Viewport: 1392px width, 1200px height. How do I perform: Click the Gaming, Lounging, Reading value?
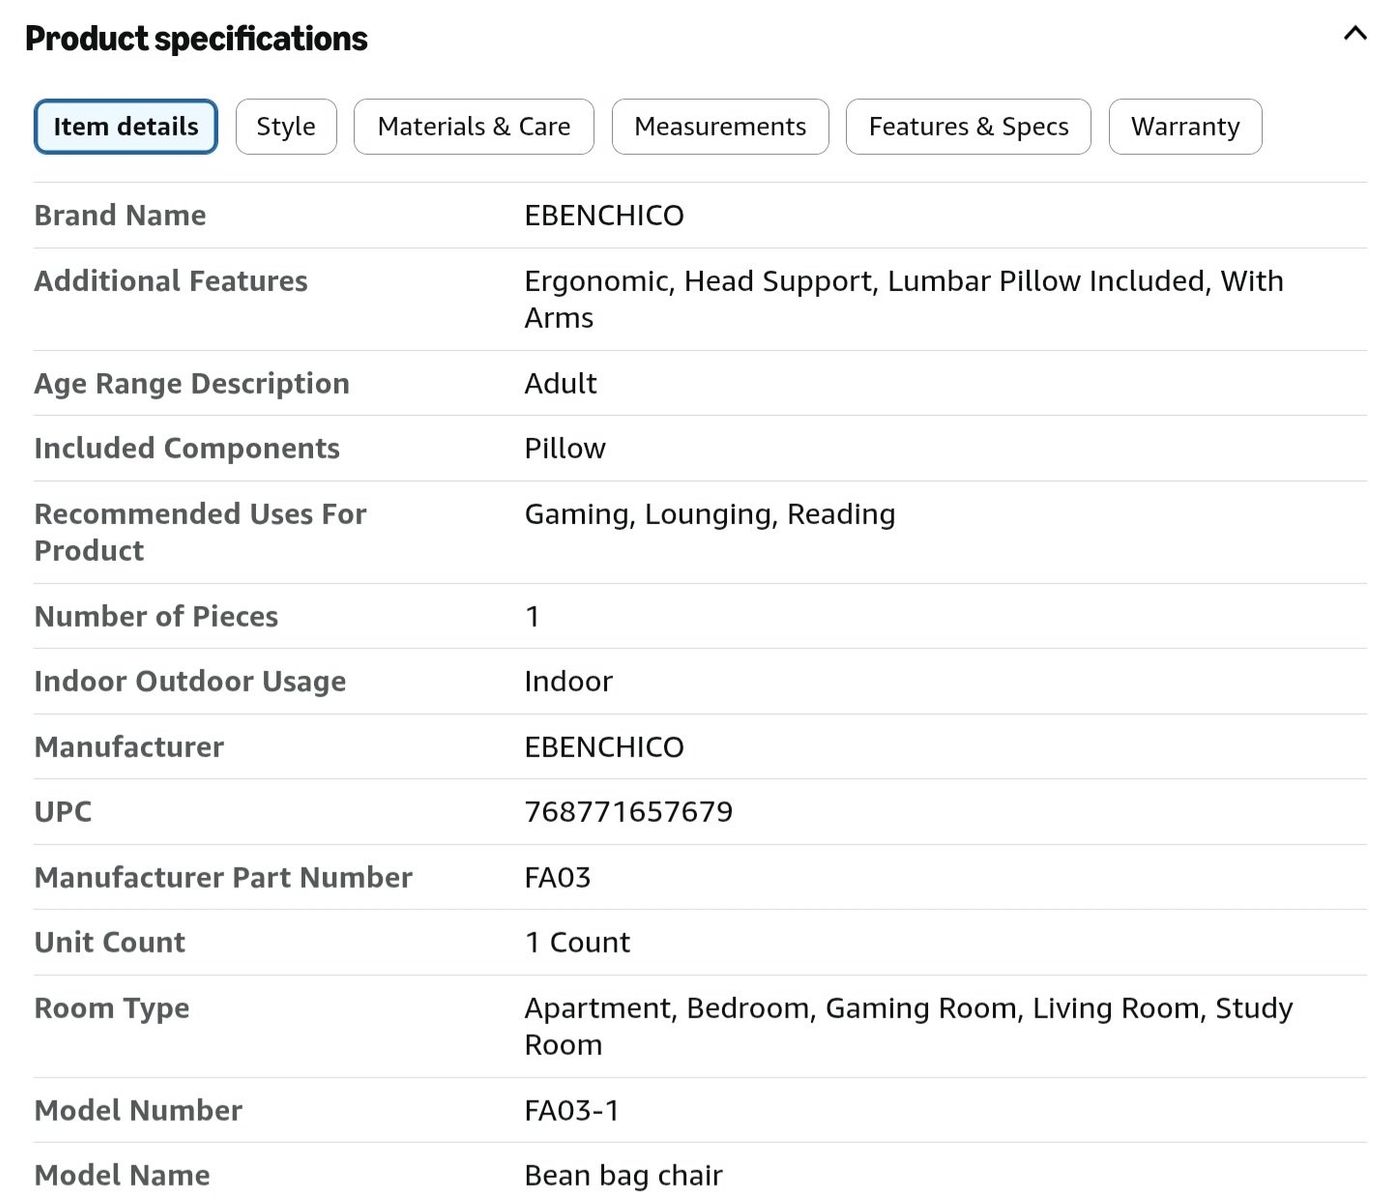710,514
